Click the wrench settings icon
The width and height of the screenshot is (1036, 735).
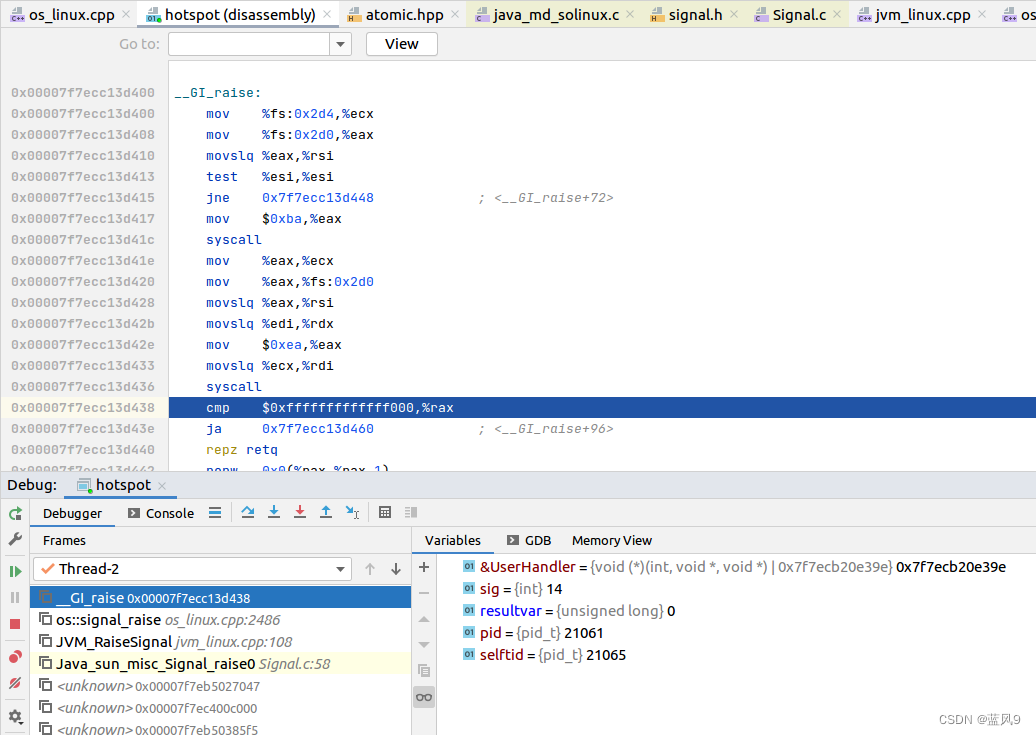15,539
